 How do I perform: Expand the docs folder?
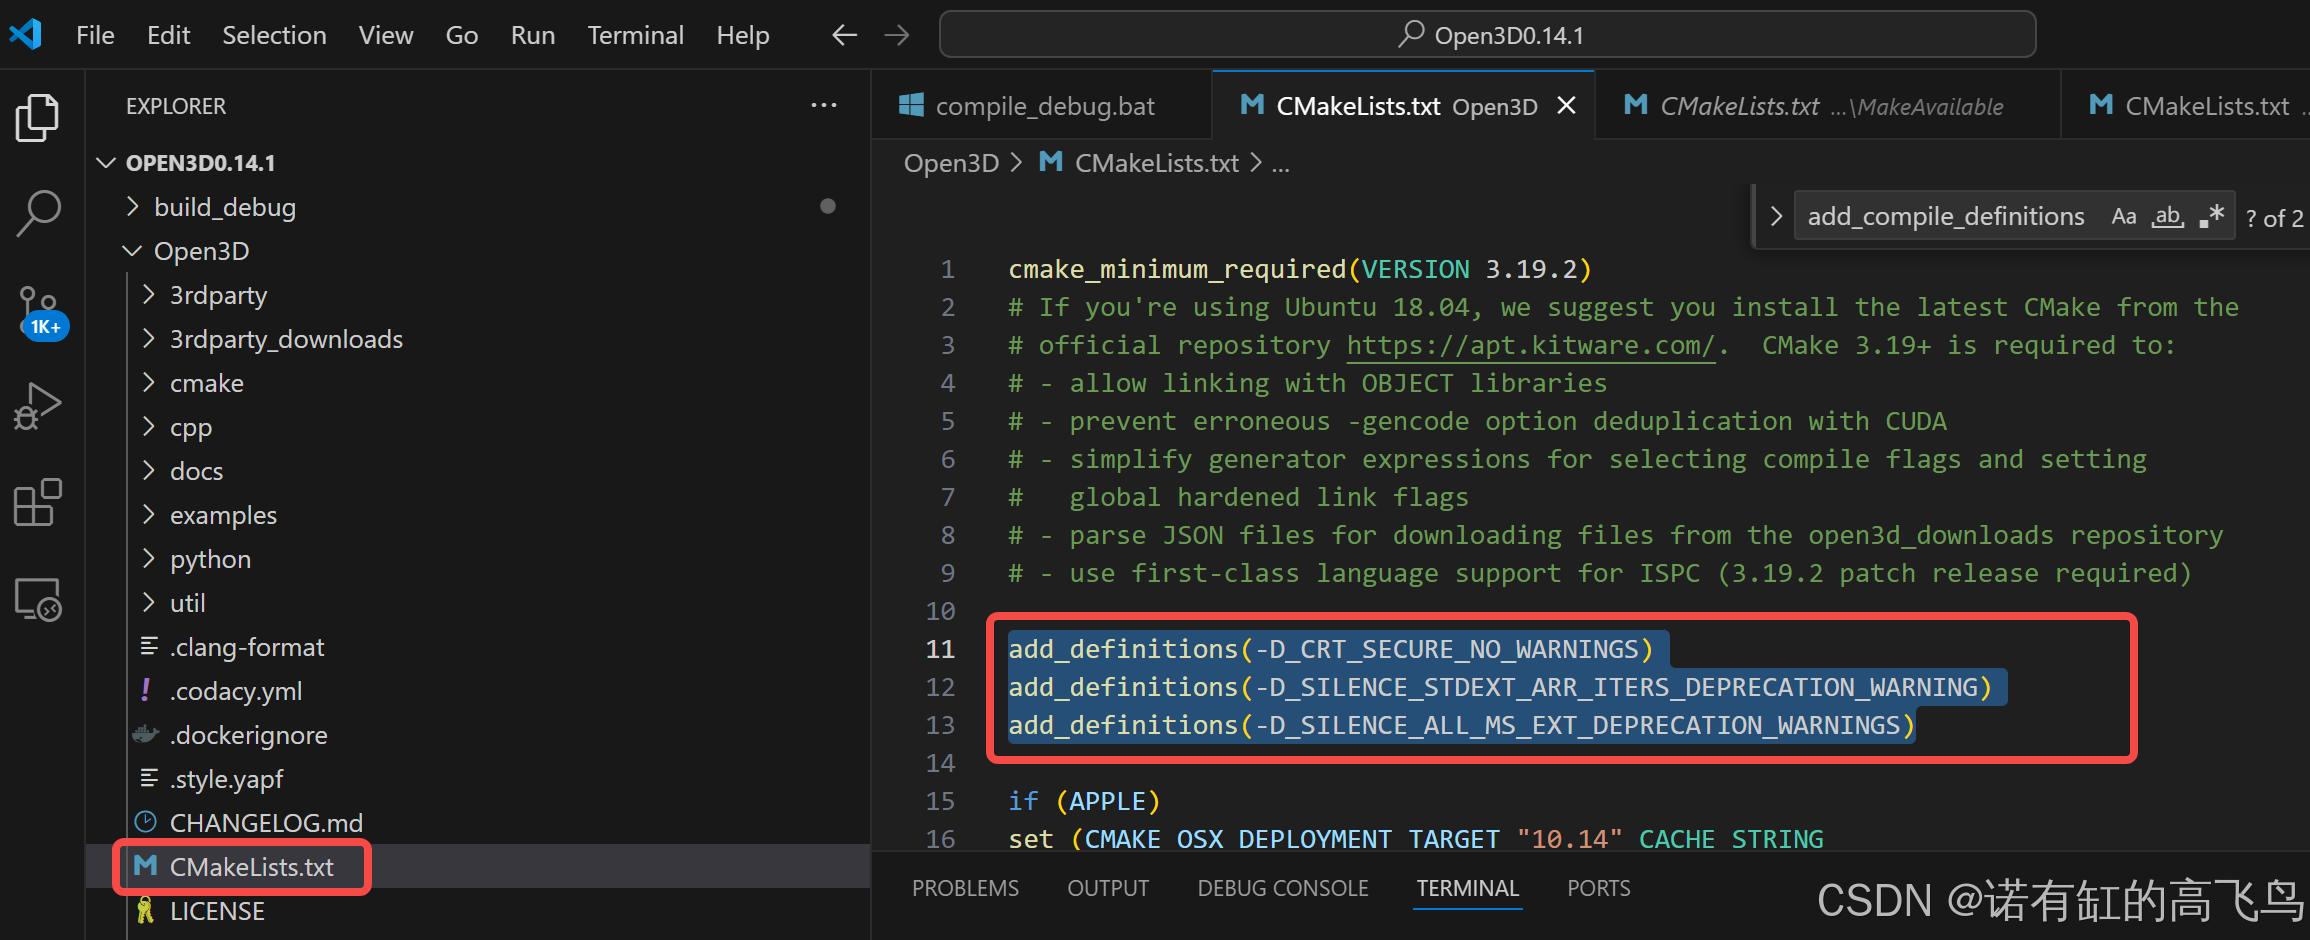tap(148, 471)
